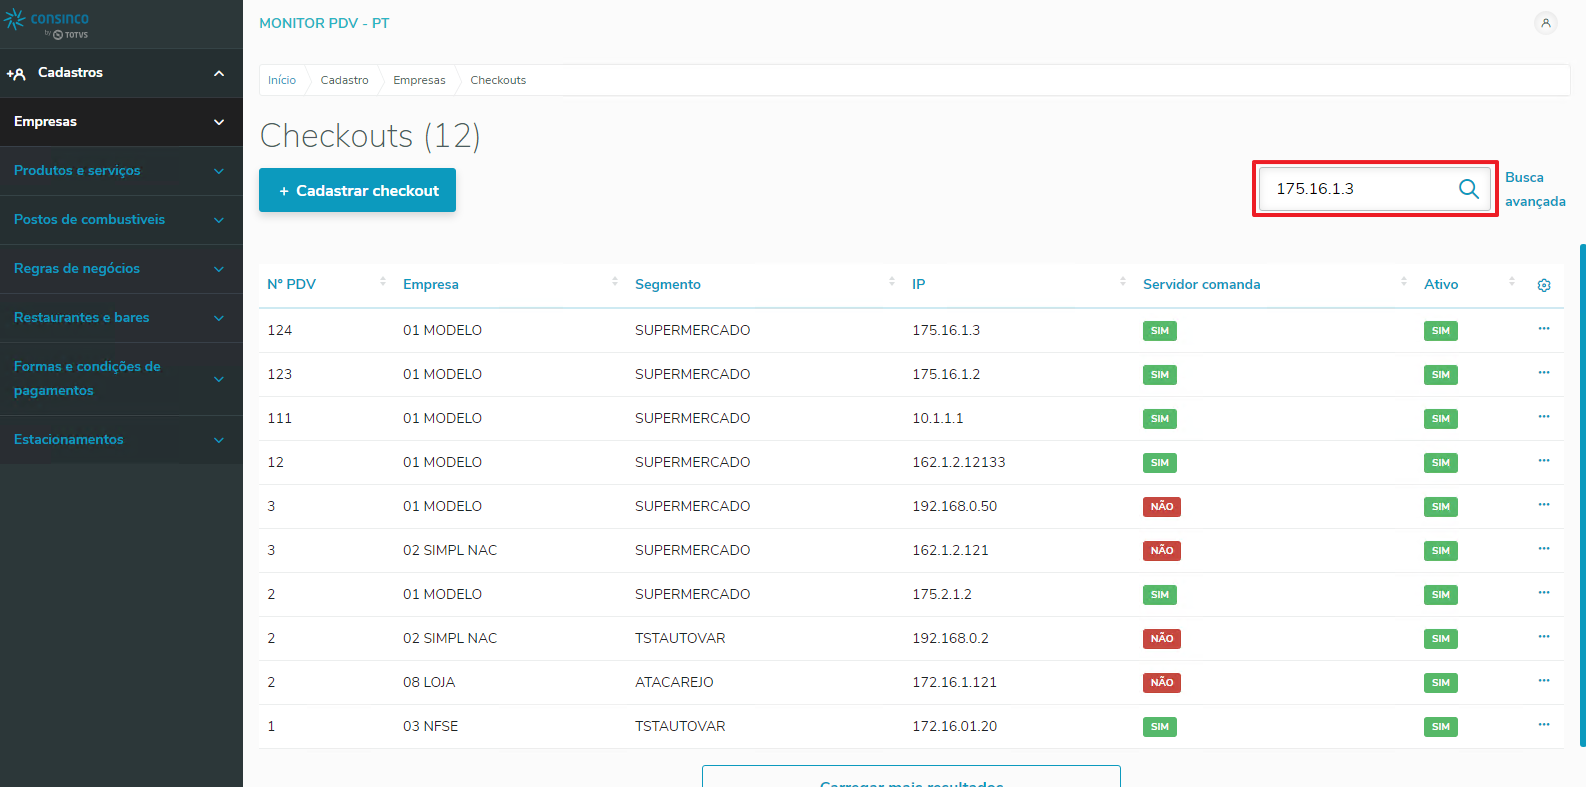Expand Formas e condições de pagamentos
The width and height of the screenshot is (1586, 787).
(121, 379)
